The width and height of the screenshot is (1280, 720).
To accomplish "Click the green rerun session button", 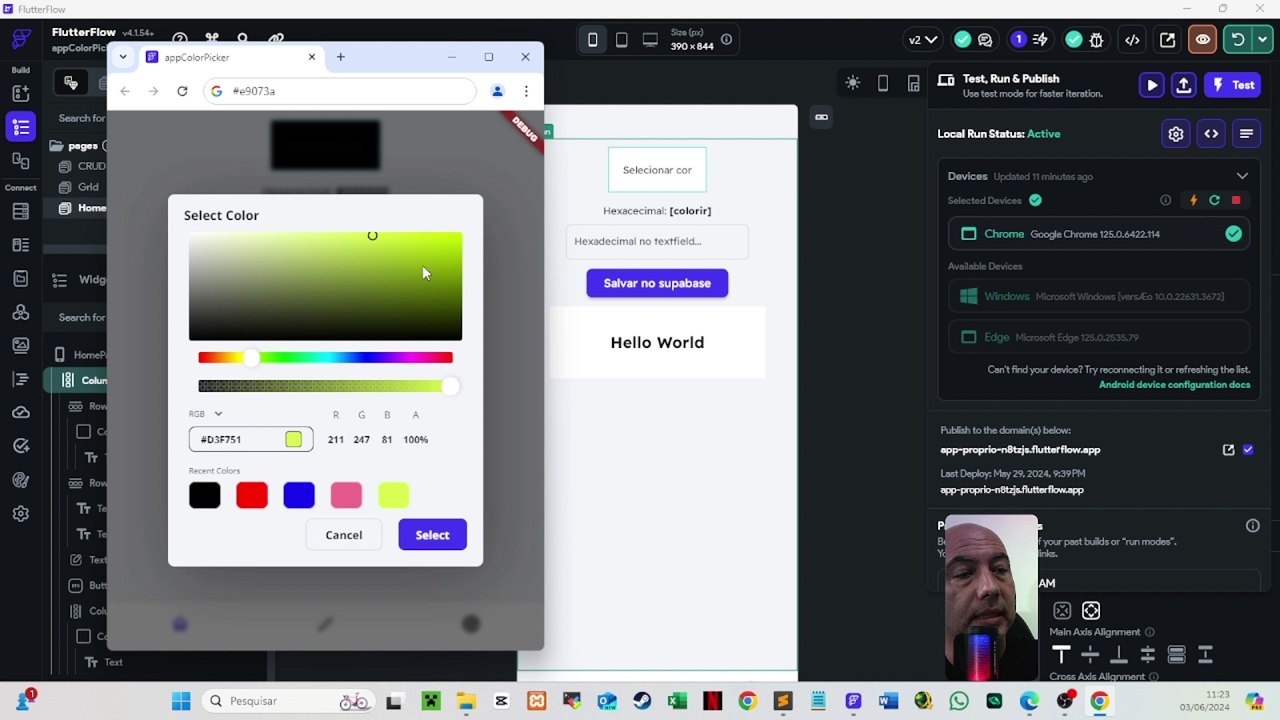I will point(1238,40).
